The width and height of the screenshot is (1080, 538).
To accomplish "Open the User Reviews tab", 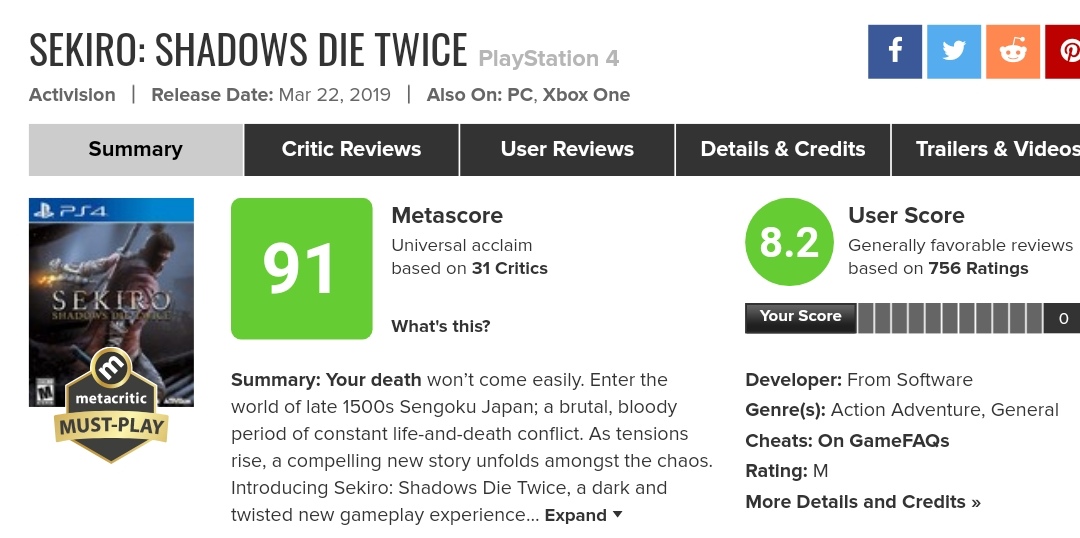I will coord(567,150).
